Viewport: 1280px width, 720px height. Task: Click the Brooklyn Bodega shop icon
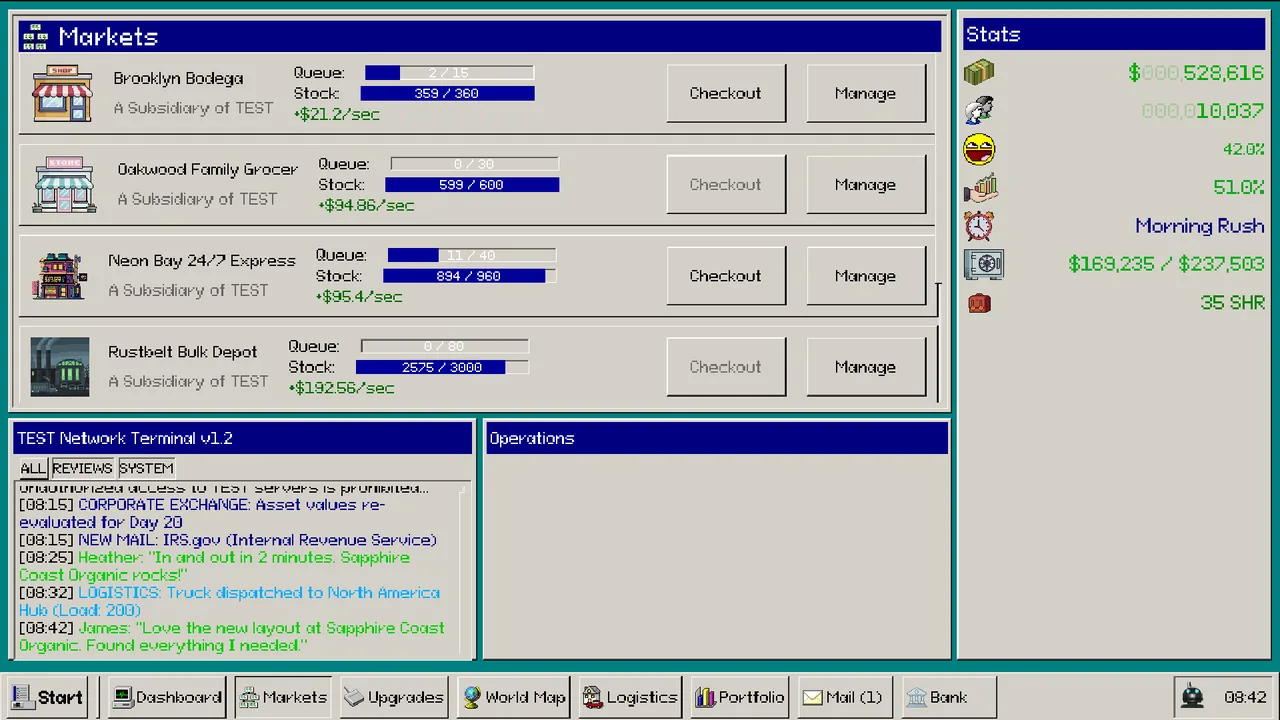click(62, 94)
